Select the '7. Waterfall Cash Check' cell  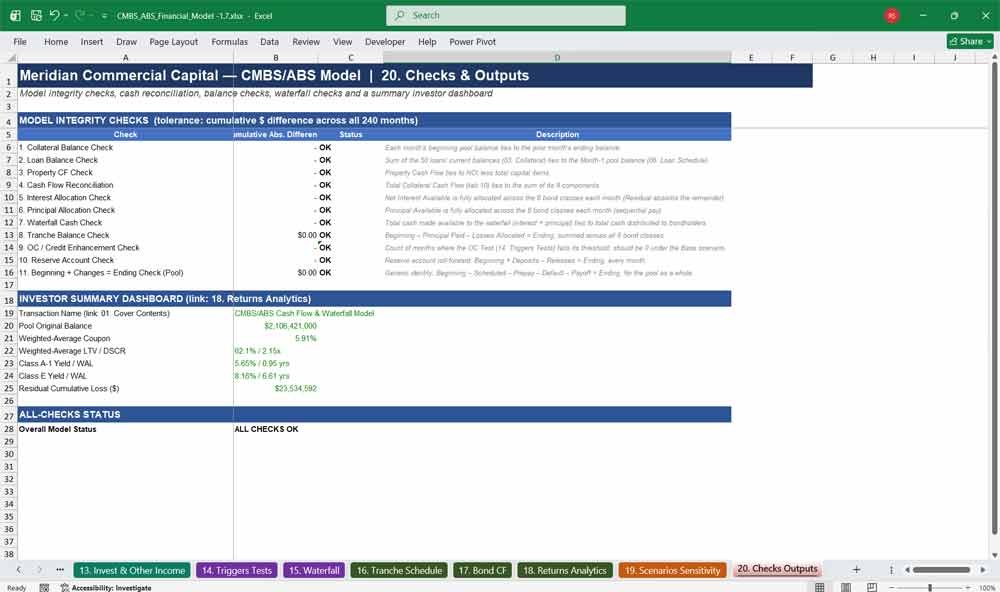click(125, 223)
